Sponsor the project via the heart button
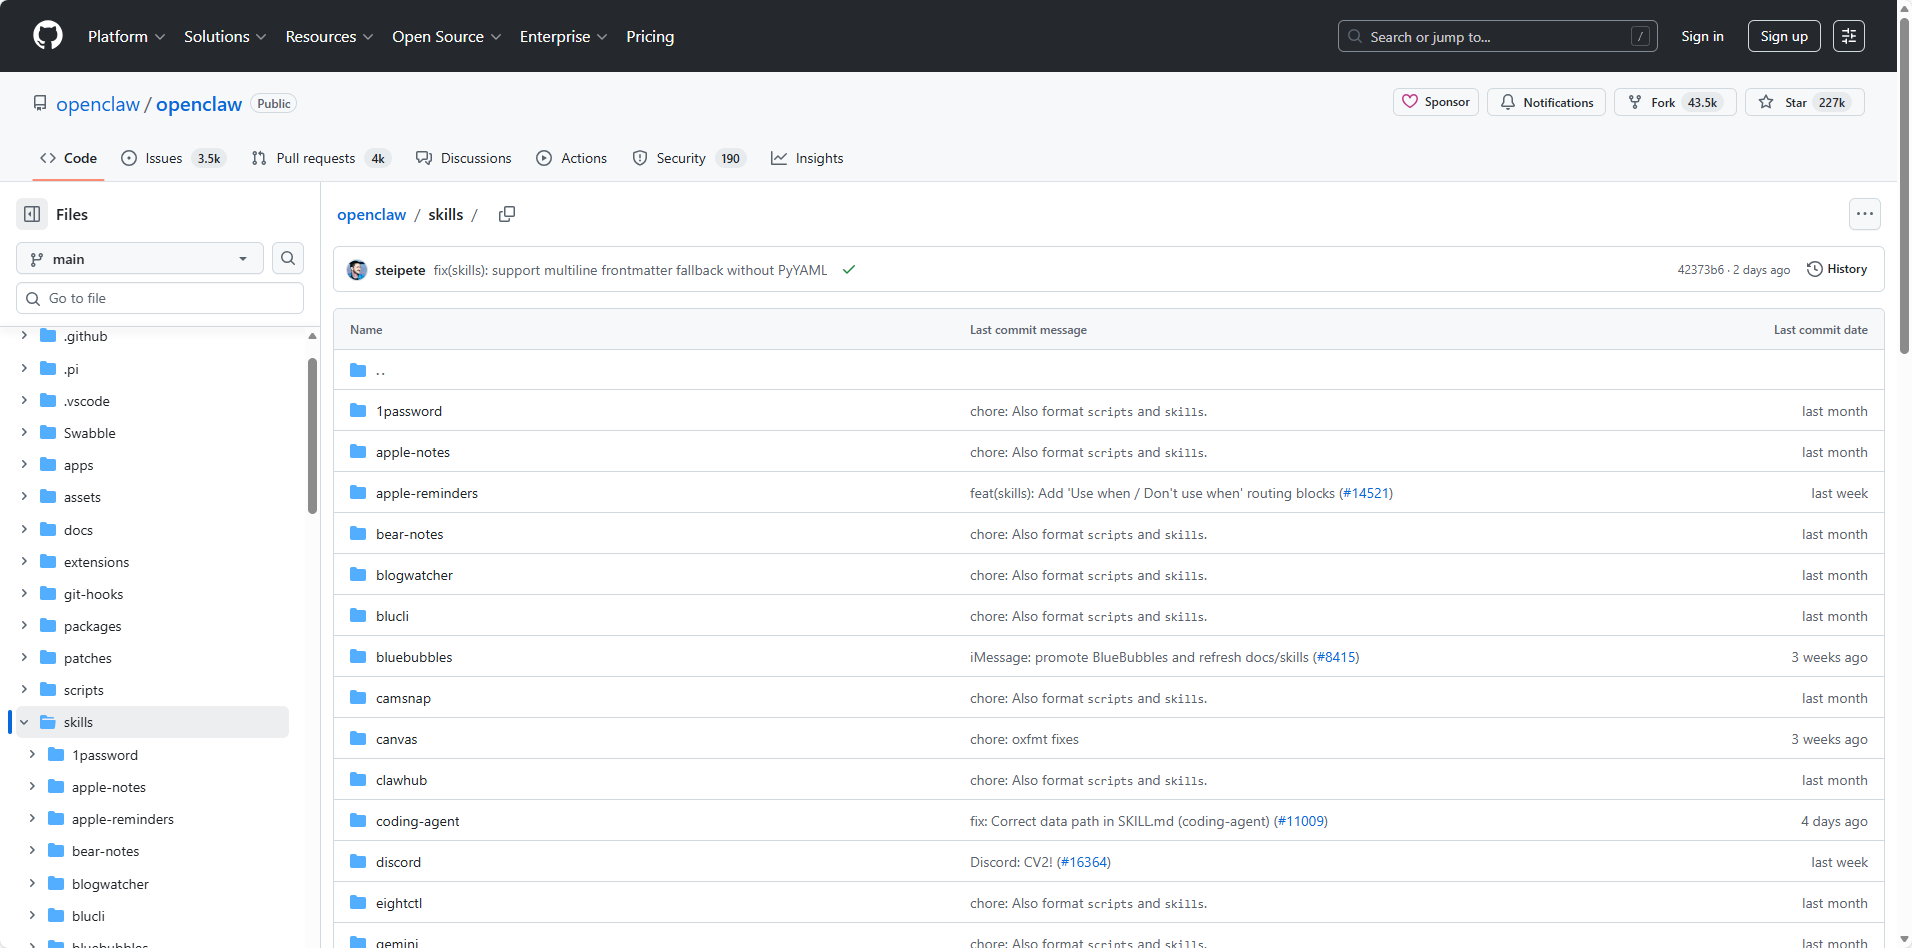The image size is (1912, 948). point(1435,102)
